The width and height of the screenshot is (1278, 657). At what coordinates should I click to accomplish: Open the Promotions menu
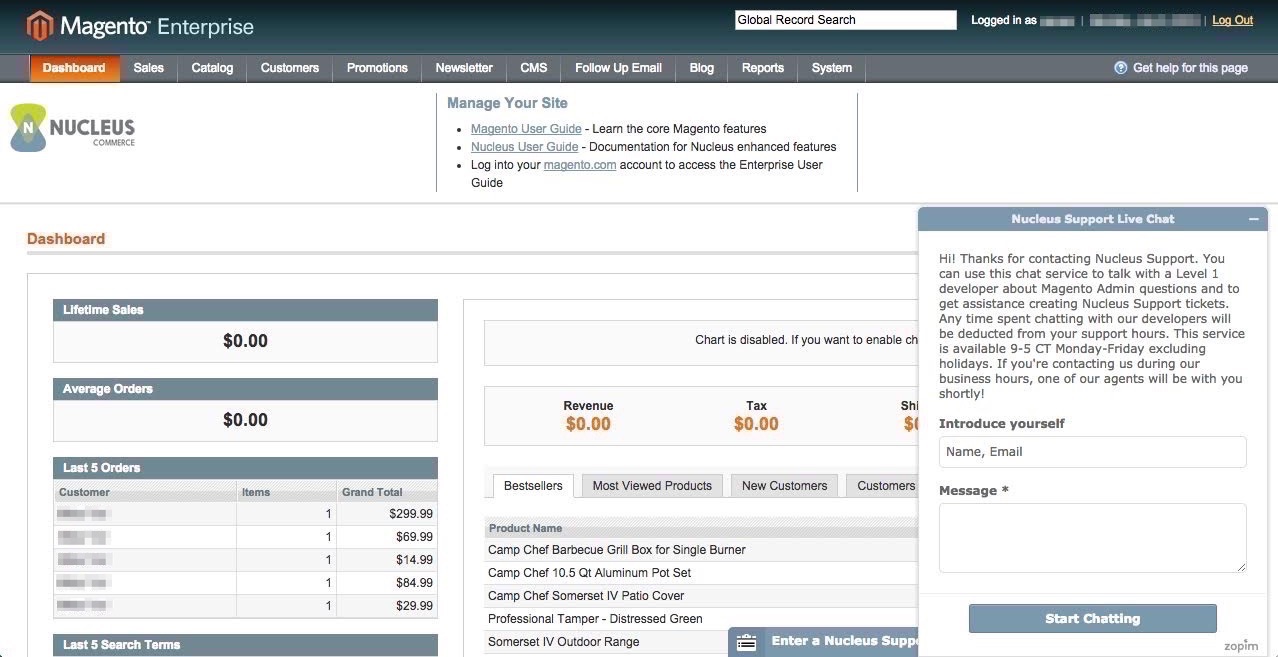pyautogui.click(x=377, y=68)
